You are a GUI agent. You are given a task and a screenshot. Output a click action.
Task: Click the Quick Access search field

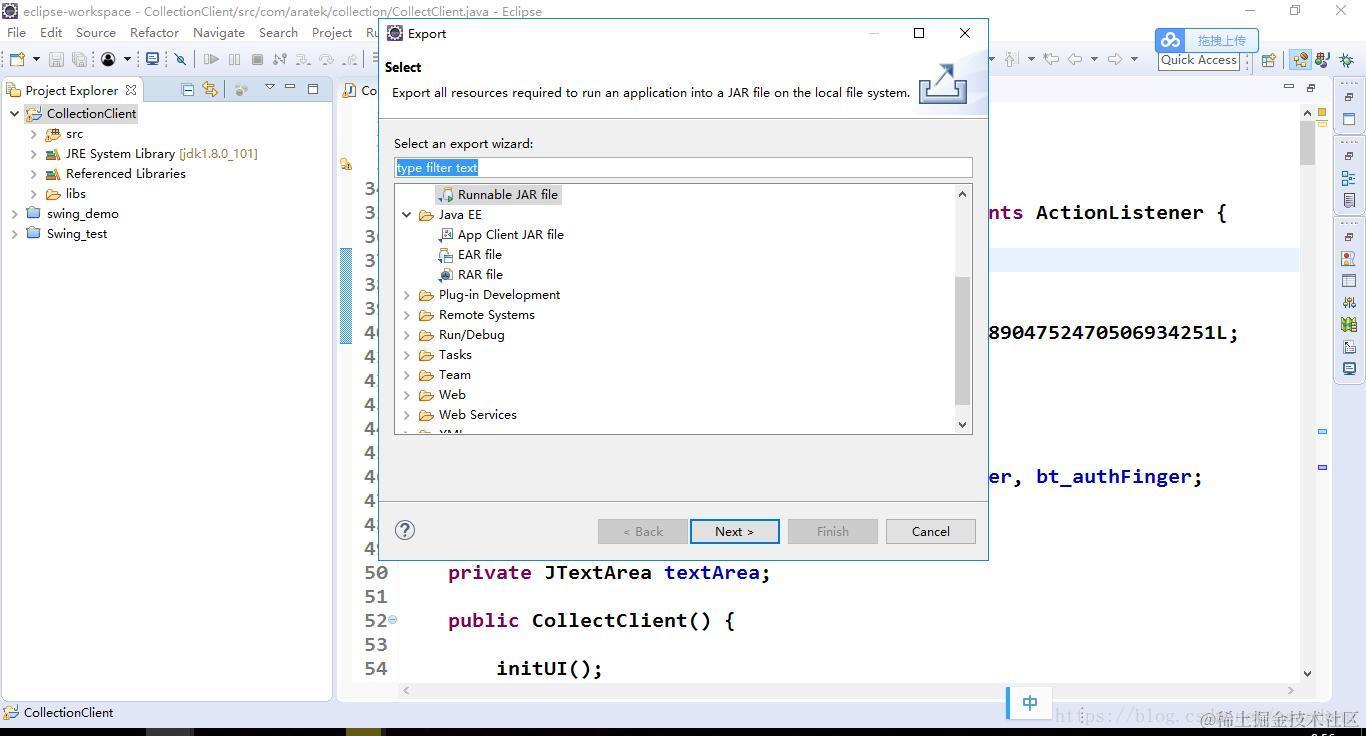(x=1199, y=60)
